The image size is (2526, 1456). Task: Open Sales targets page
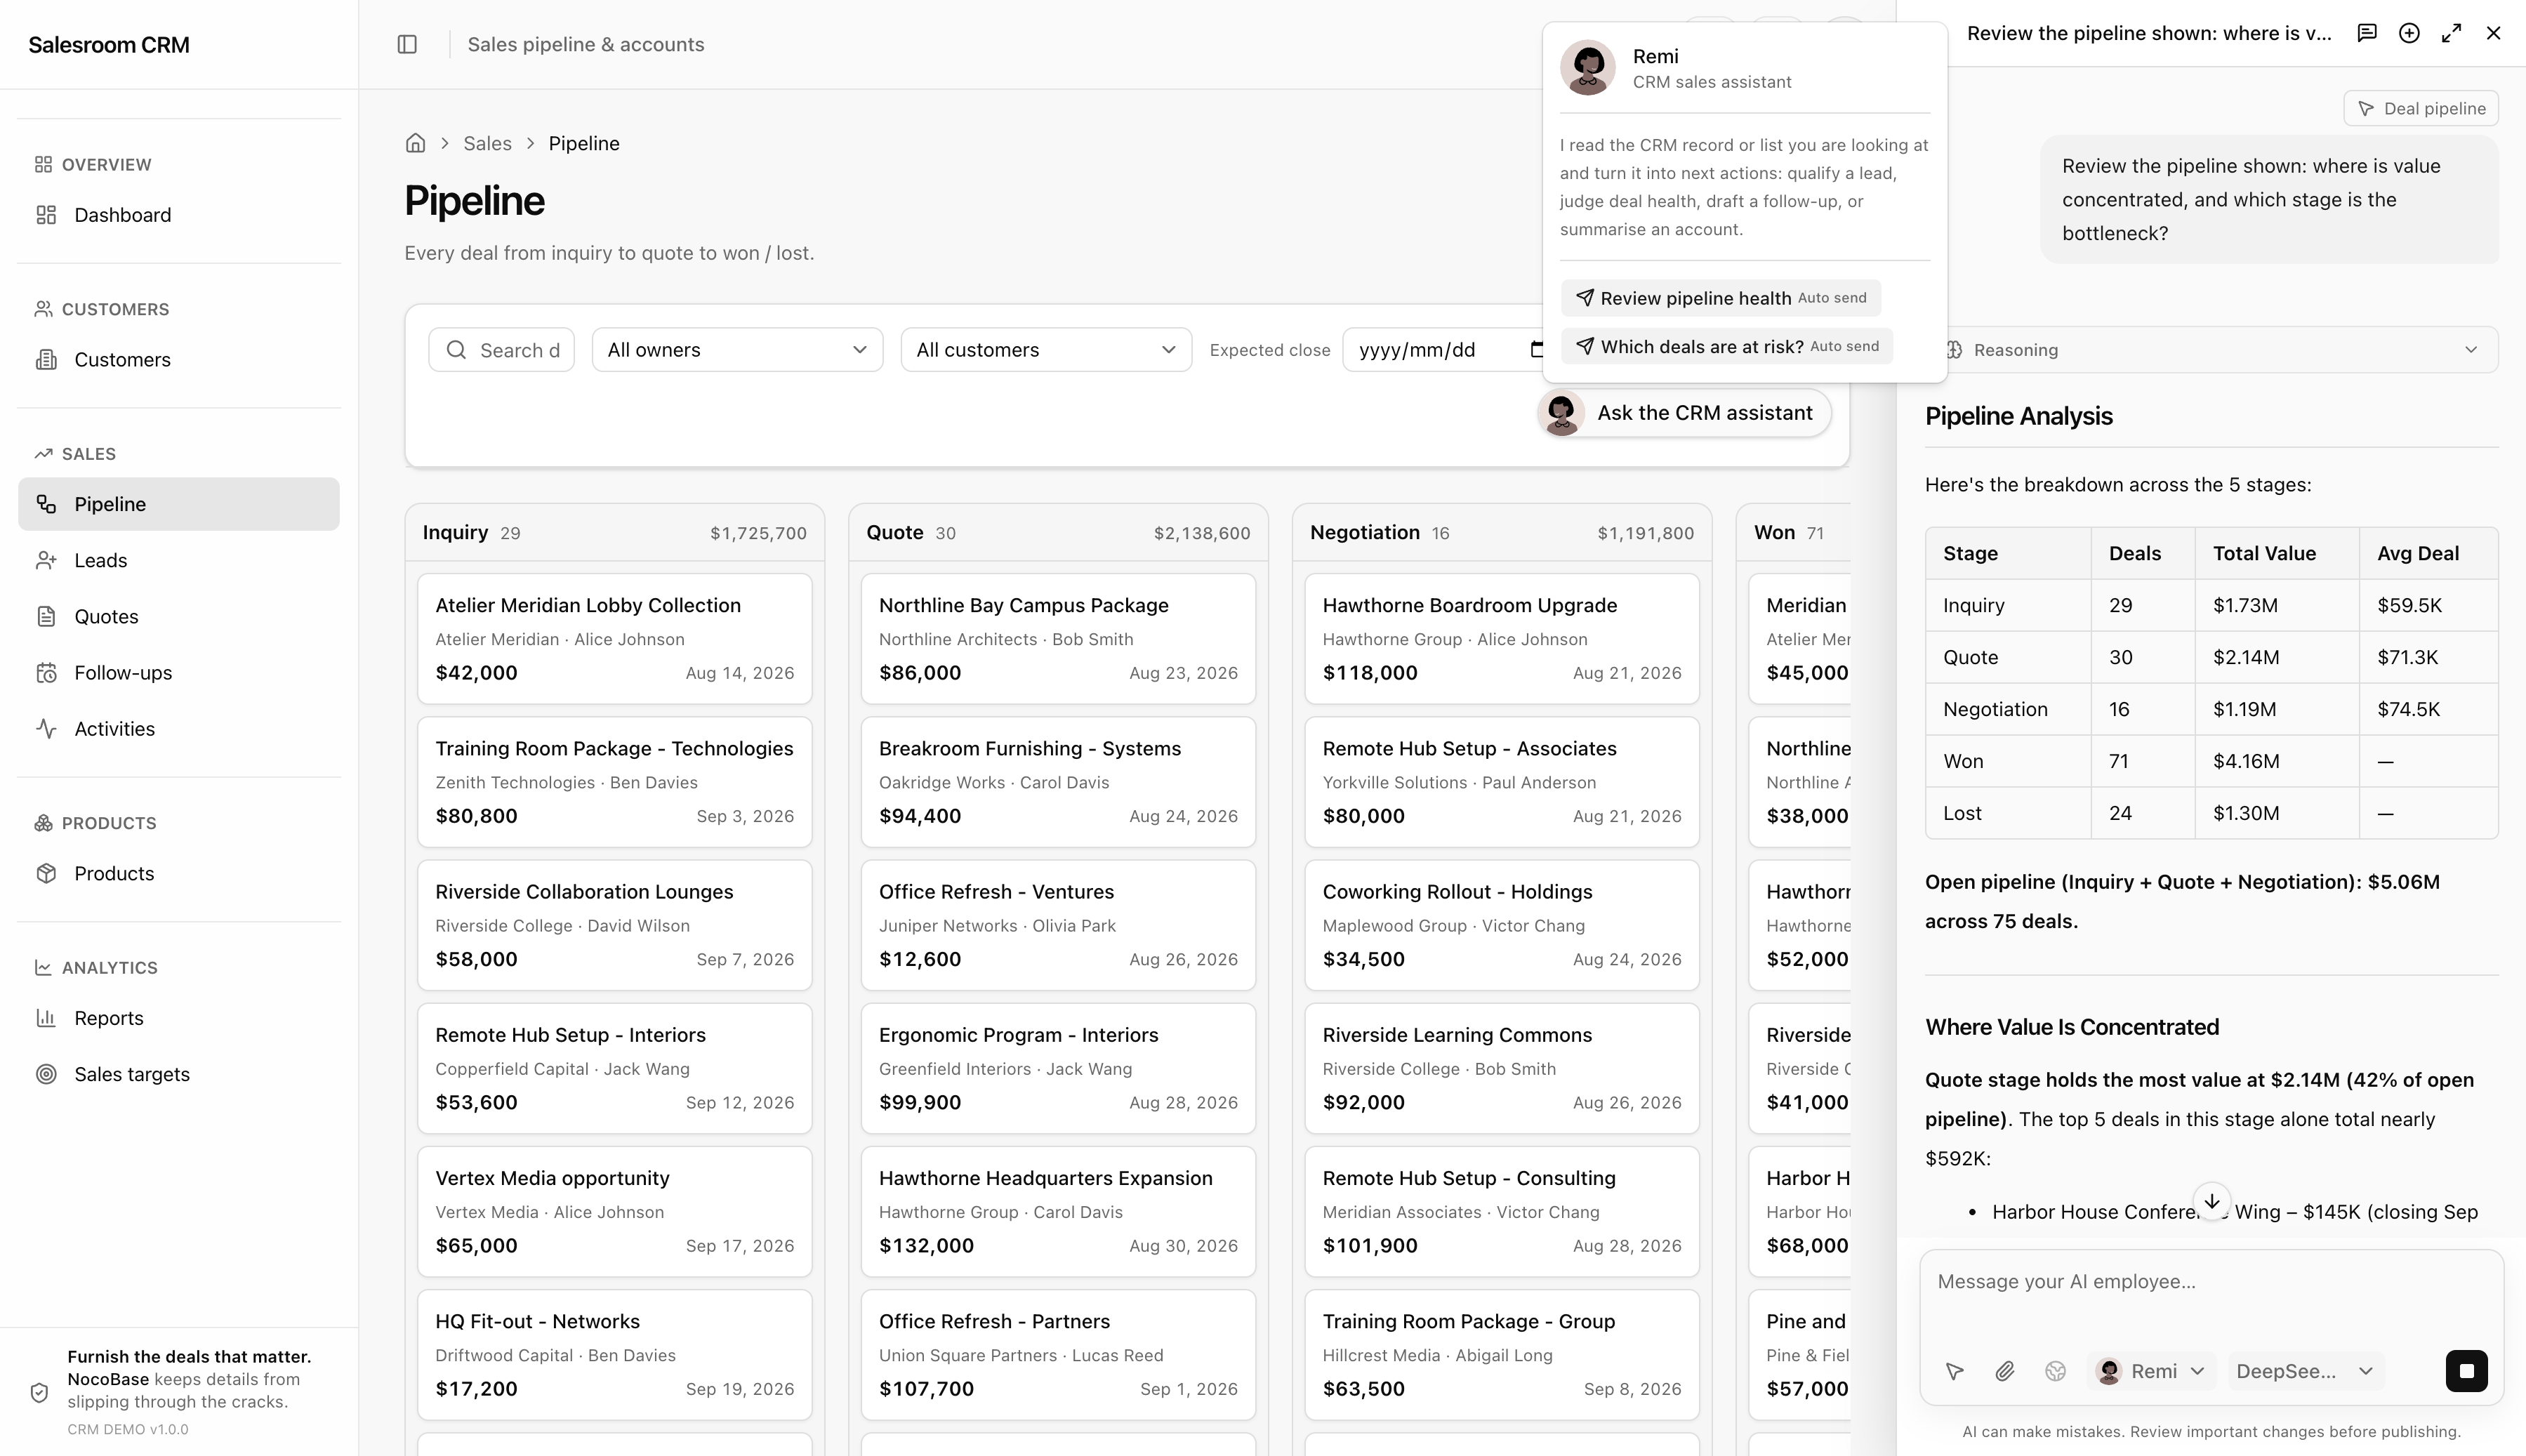coord(179,1074)
